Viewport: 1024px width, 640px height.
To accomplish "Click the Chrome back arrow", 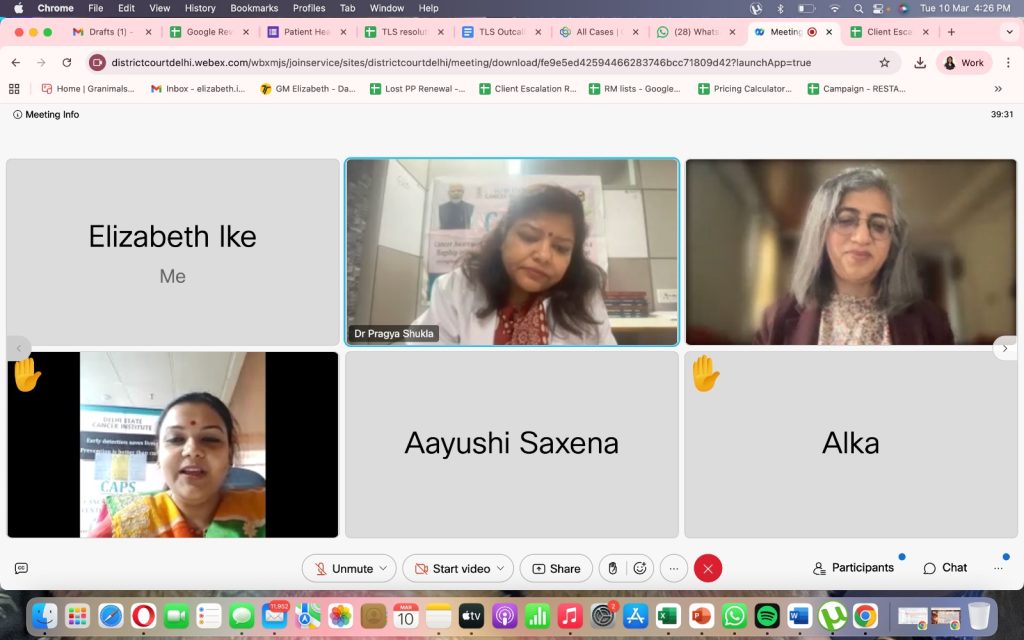I will click(16, 63).
